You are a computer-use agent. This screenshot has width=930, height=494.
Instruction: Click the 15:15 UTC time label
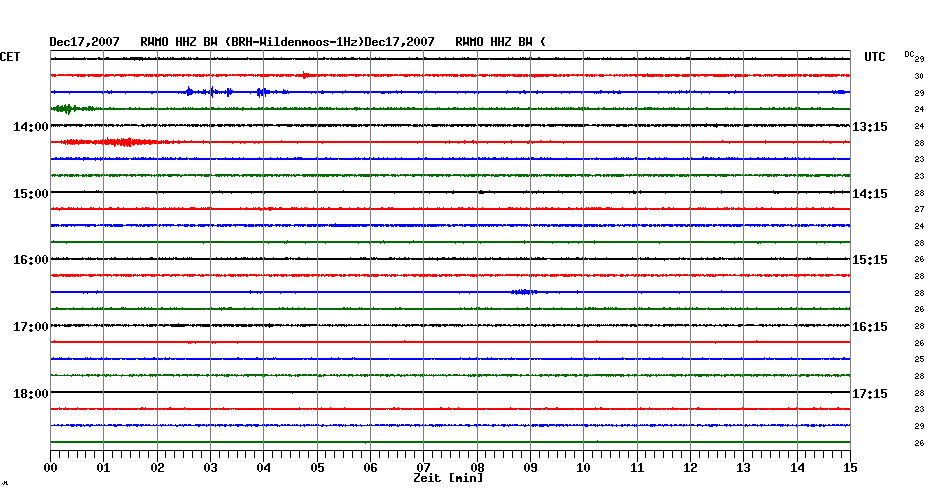pos(870,260)
